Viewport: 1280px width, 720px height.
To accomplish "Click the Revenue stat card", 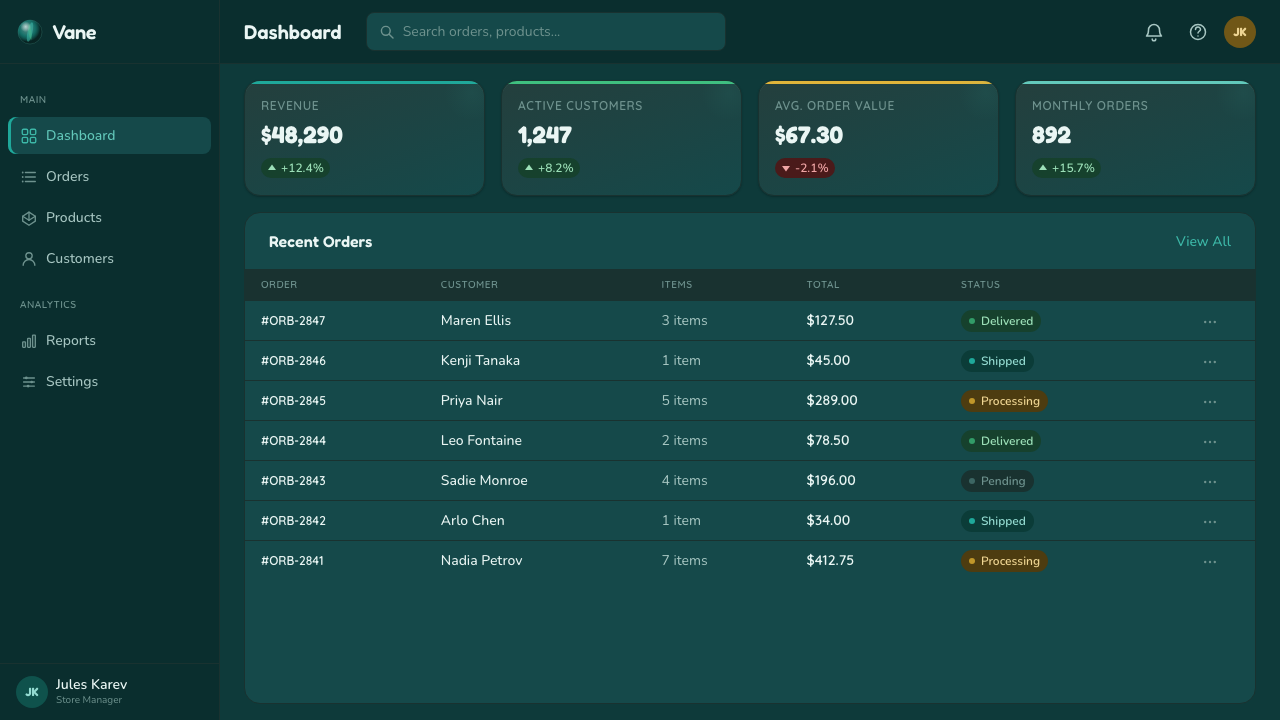I will tap(364, 138).
